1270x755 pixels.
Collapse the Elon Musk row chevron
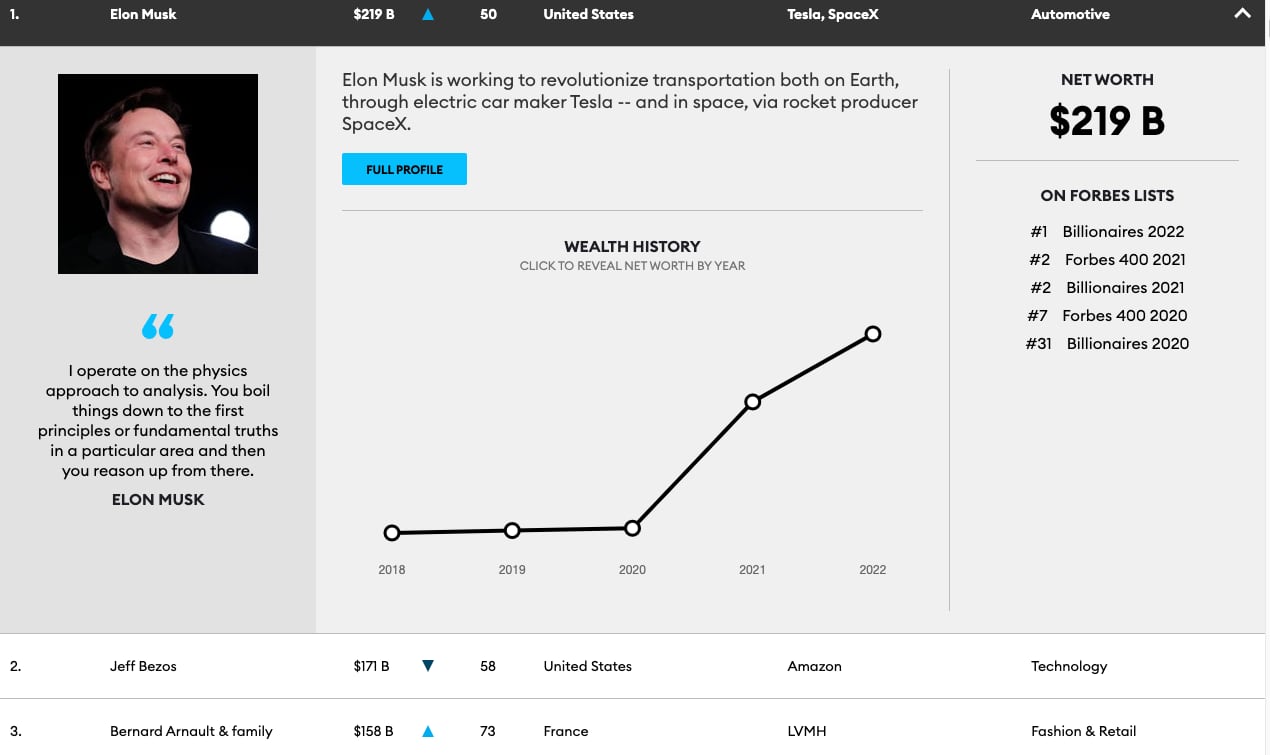tap(1242, 14)
